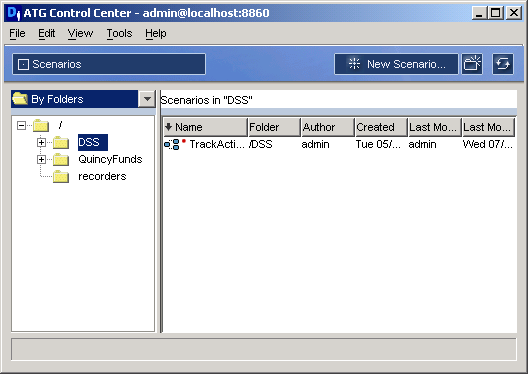528x374 pixels.
Task: Open the Help menu
Action: (x=156, y=33)
